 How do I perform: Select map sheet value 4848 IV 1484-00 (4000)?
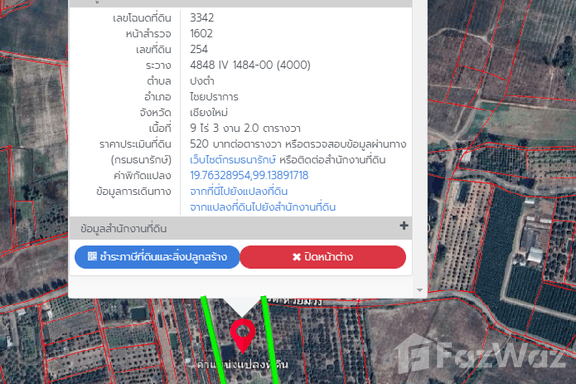(x=250, y=65)
